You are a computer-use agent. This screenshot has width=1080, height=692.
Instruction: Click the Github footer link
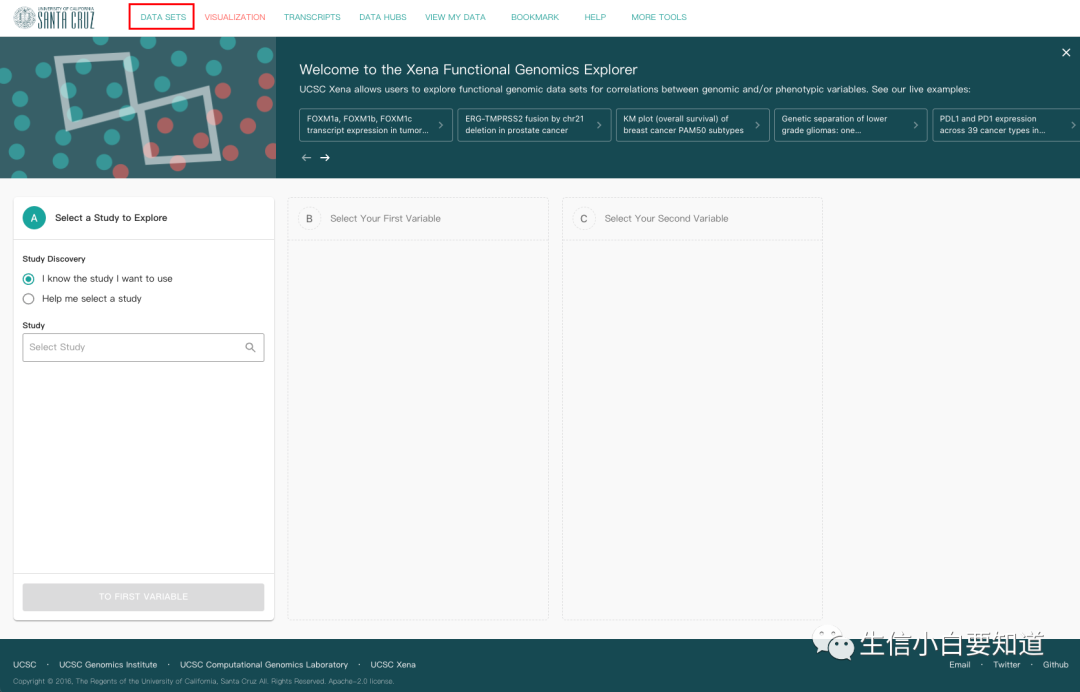coord(1055,664)
